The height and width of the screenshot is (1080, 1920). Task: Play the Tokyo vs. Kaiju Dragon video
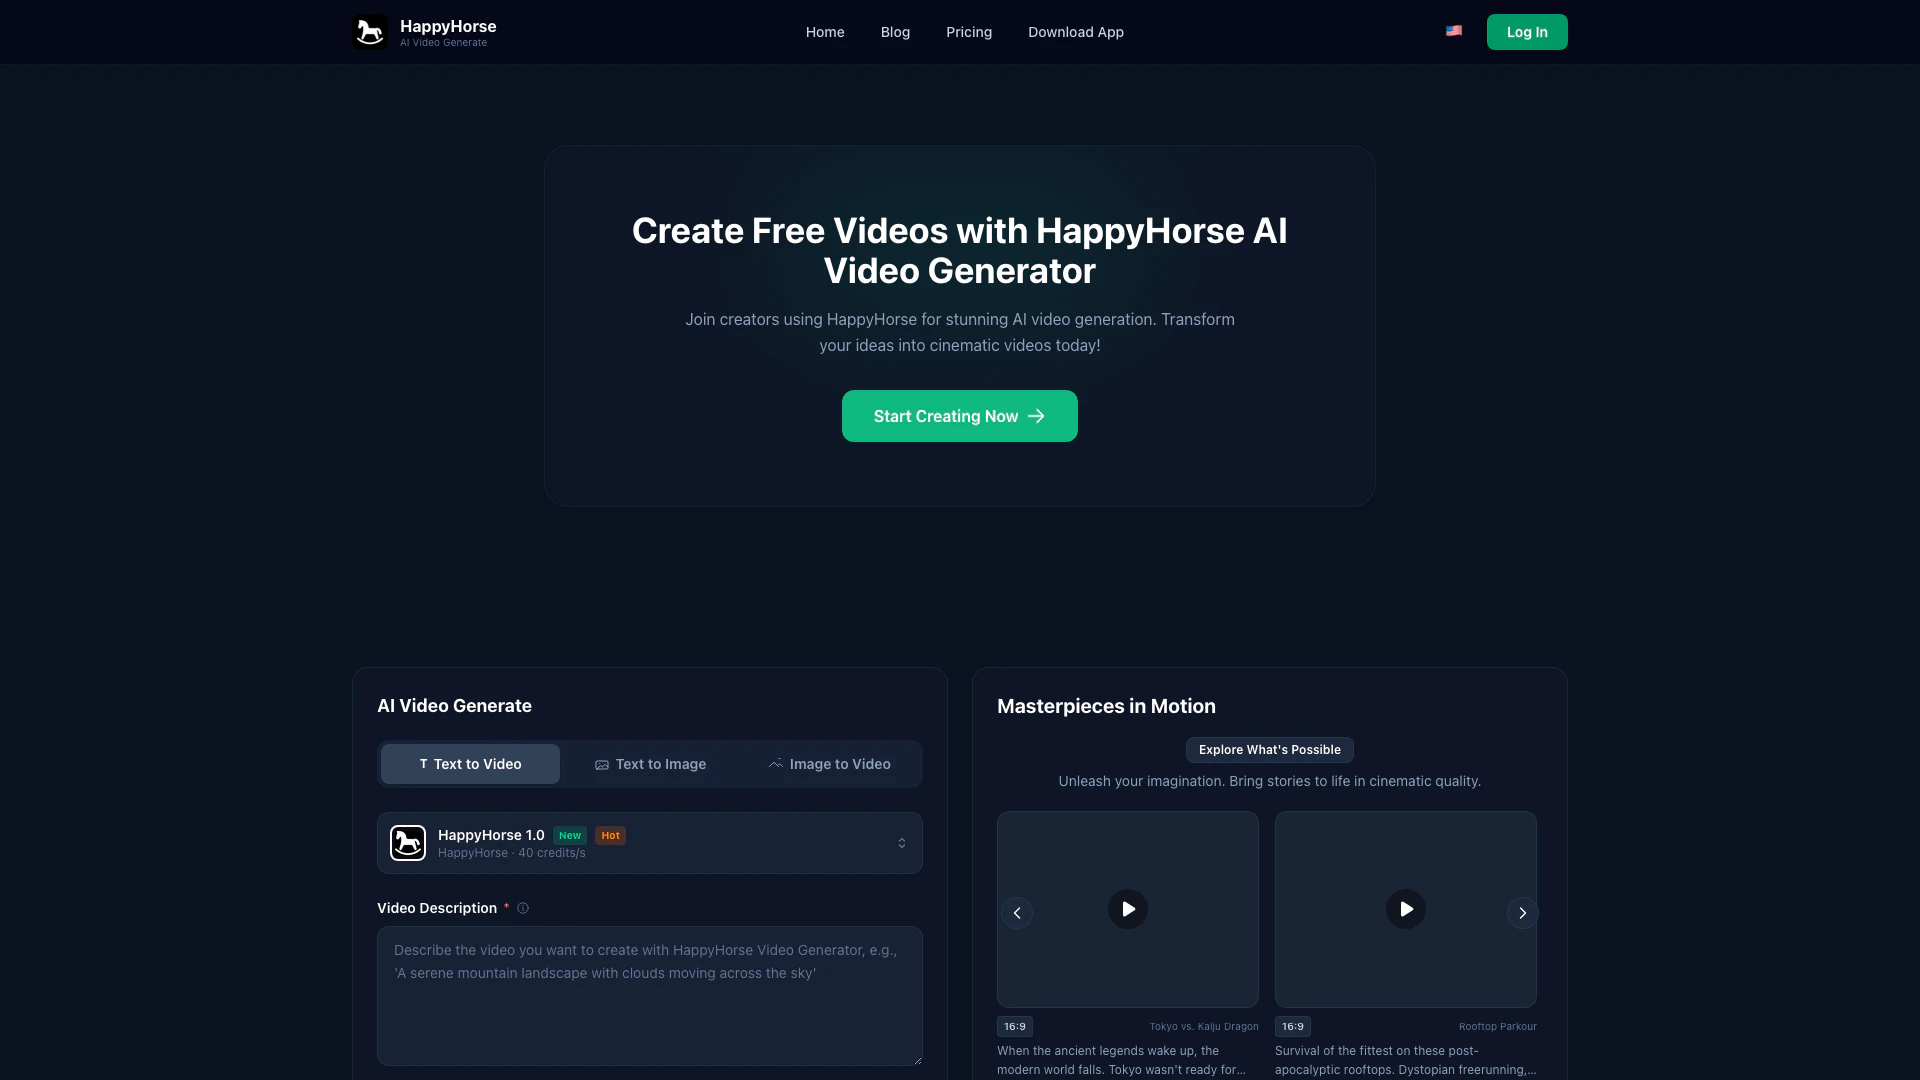1128,909
